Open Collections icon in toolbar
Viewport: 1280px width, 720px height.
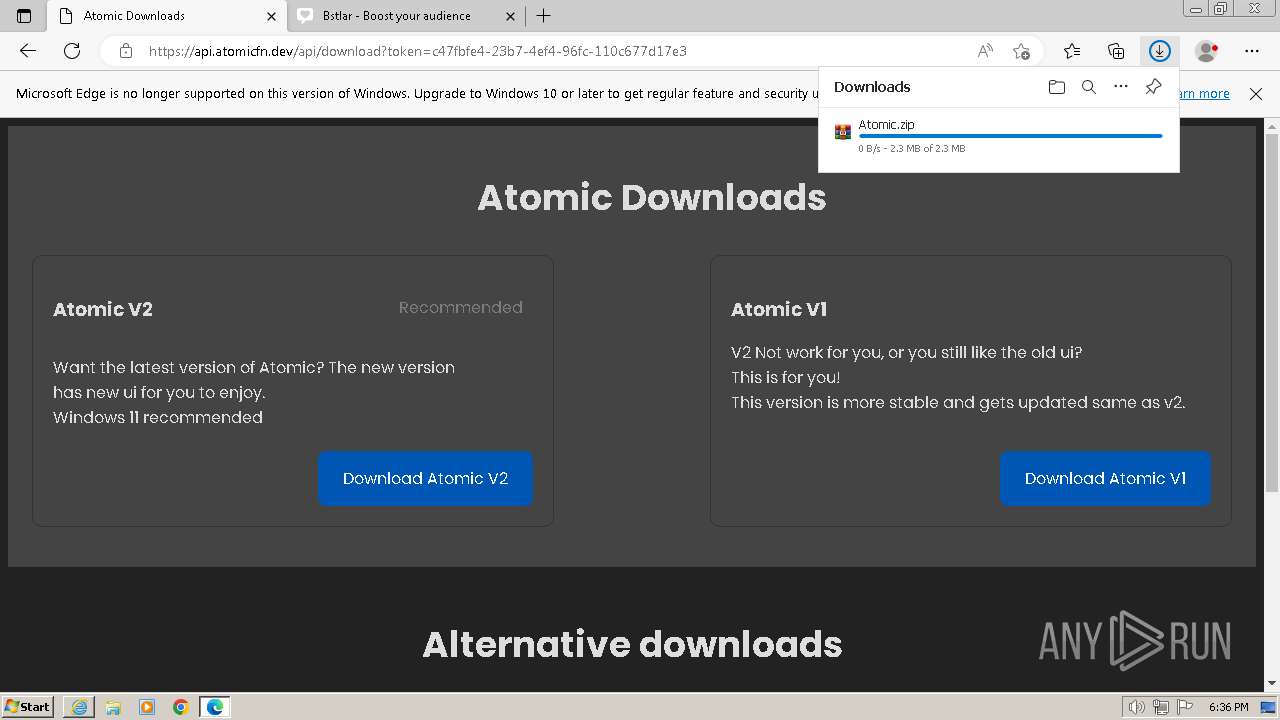click(1116, 51)
